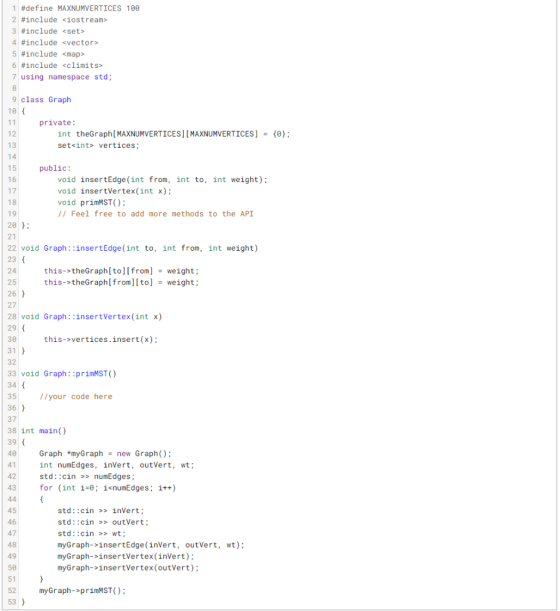Click the 'public:' keyword
The width and height of the screenshot is (560, 611).
point(55,168)
